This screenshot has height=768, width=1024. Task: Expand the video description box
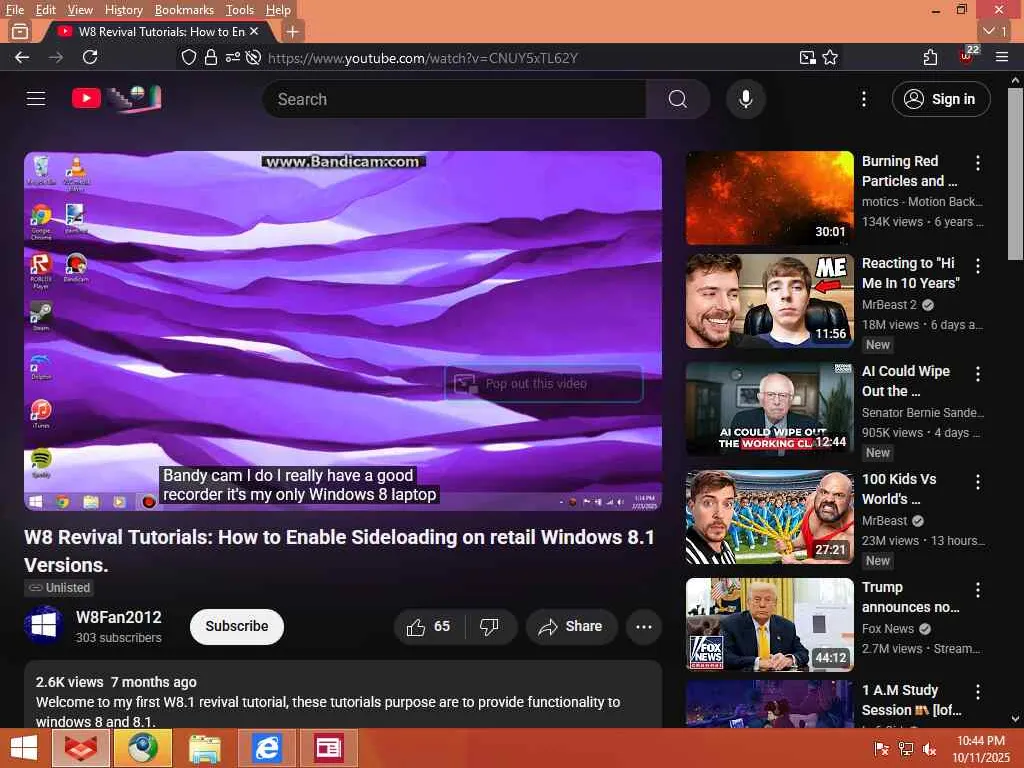pos(343,695)
